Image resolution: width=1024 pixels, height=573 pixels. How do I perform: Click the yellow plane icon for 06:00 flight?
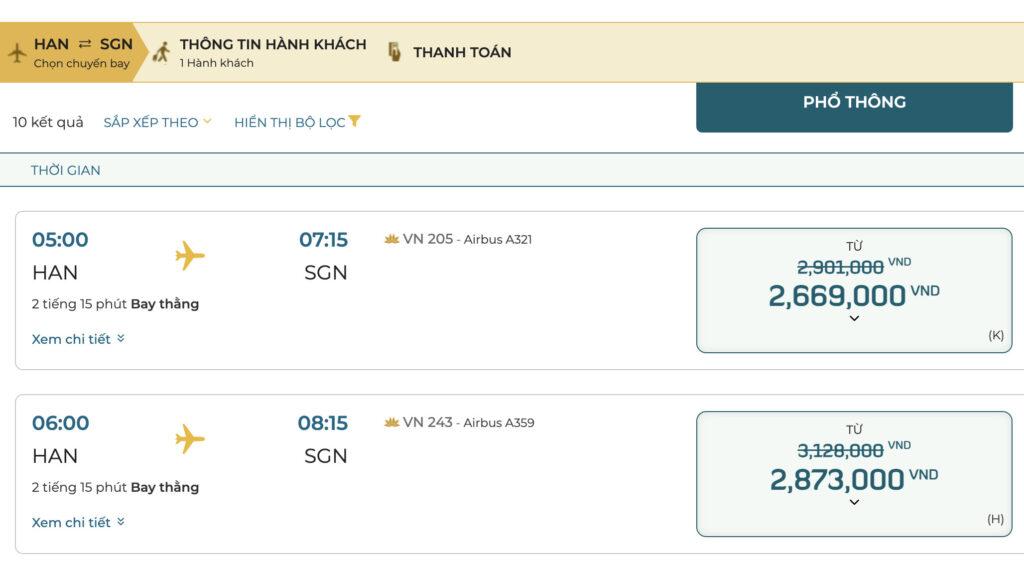[x=190, y=439]
